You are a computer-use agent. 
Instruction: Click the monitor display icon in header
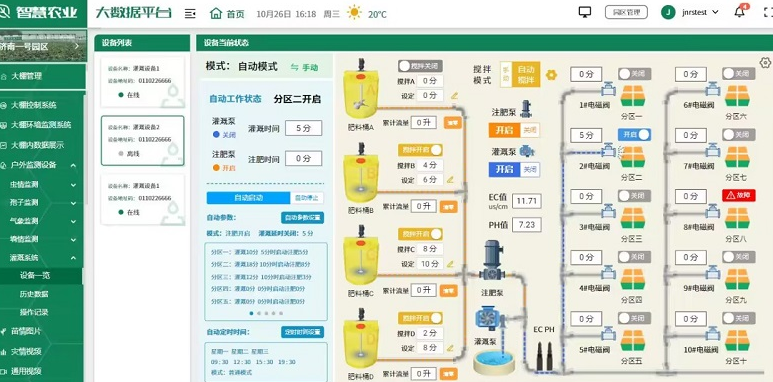pyautogui.click(x=585, y=12)
